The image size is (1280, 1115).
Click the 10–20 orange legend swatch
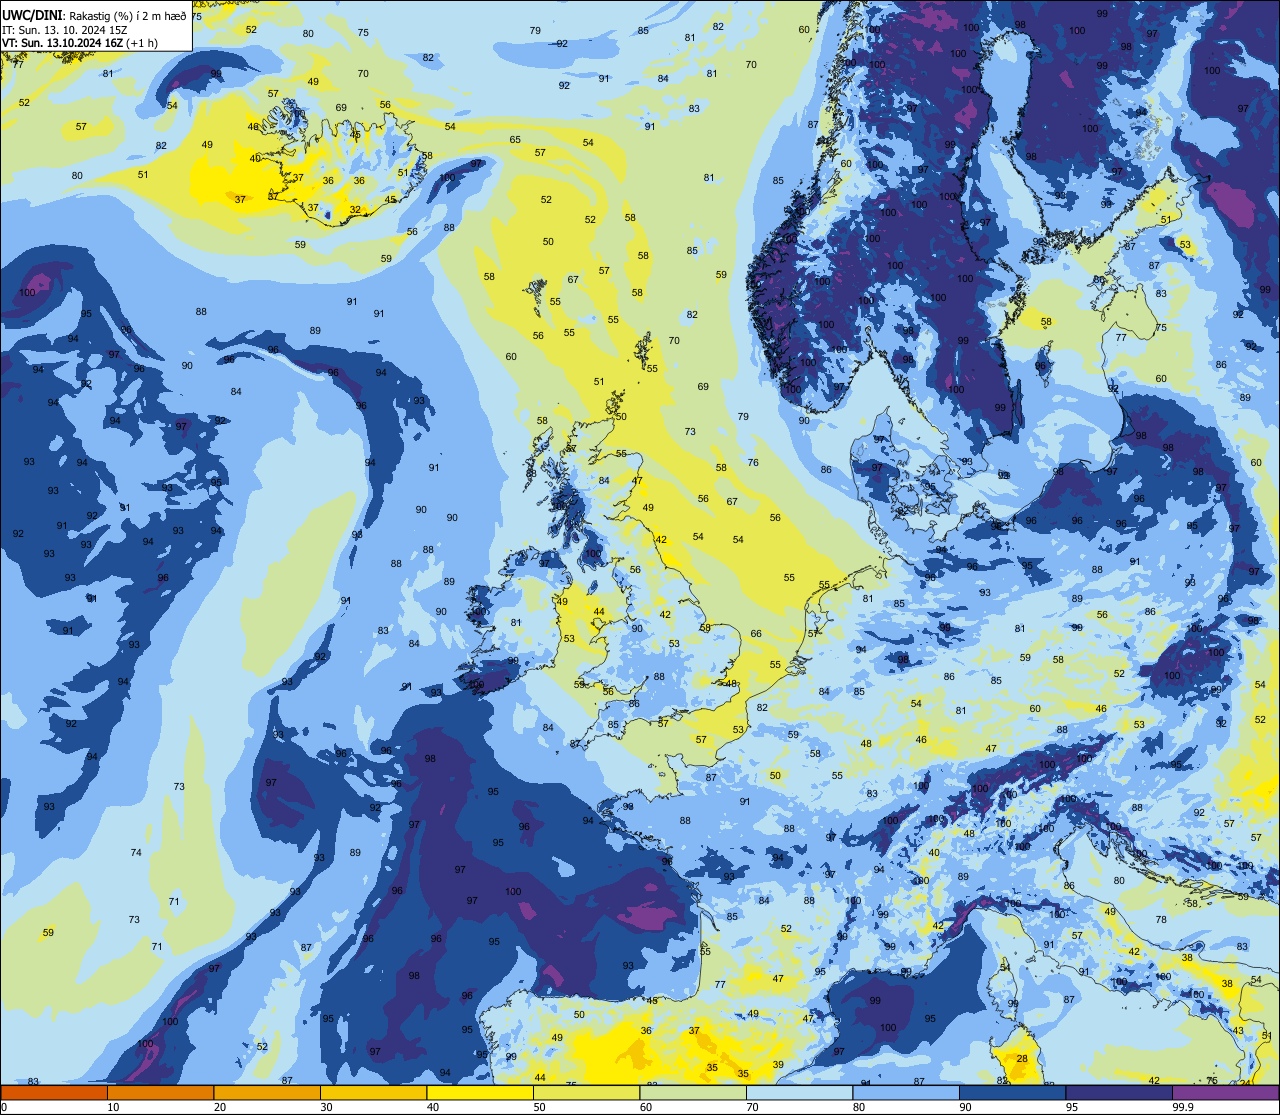click(x=160, y=1092)
